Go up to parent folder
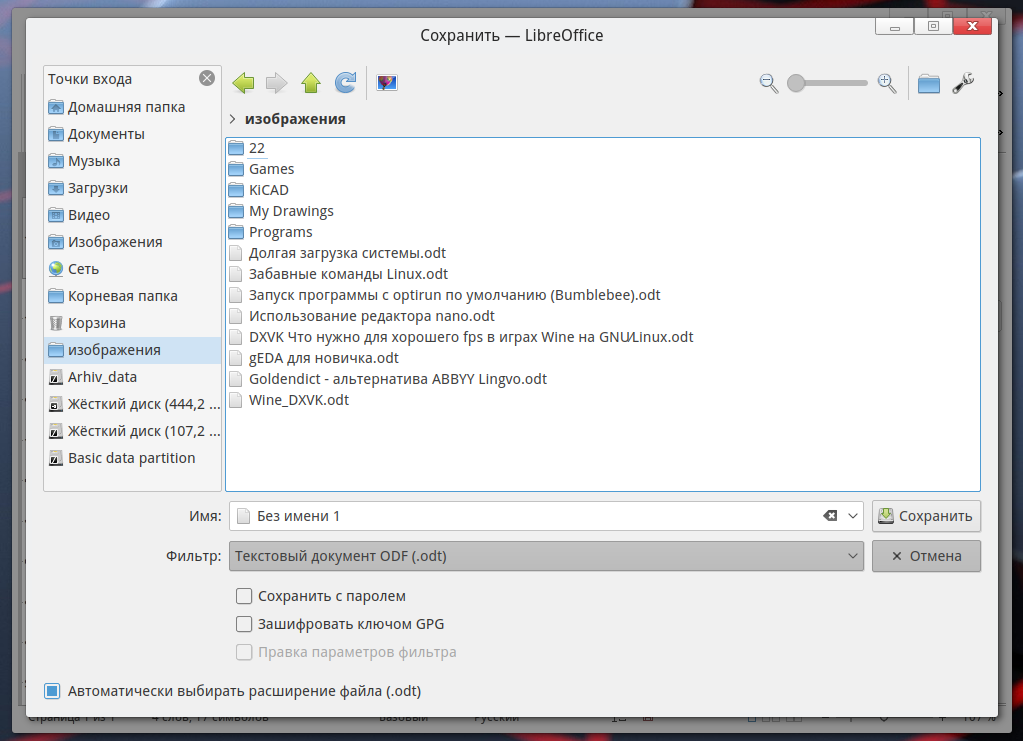Viewport: 1023px width, 741px height. (x=311, y=83)
